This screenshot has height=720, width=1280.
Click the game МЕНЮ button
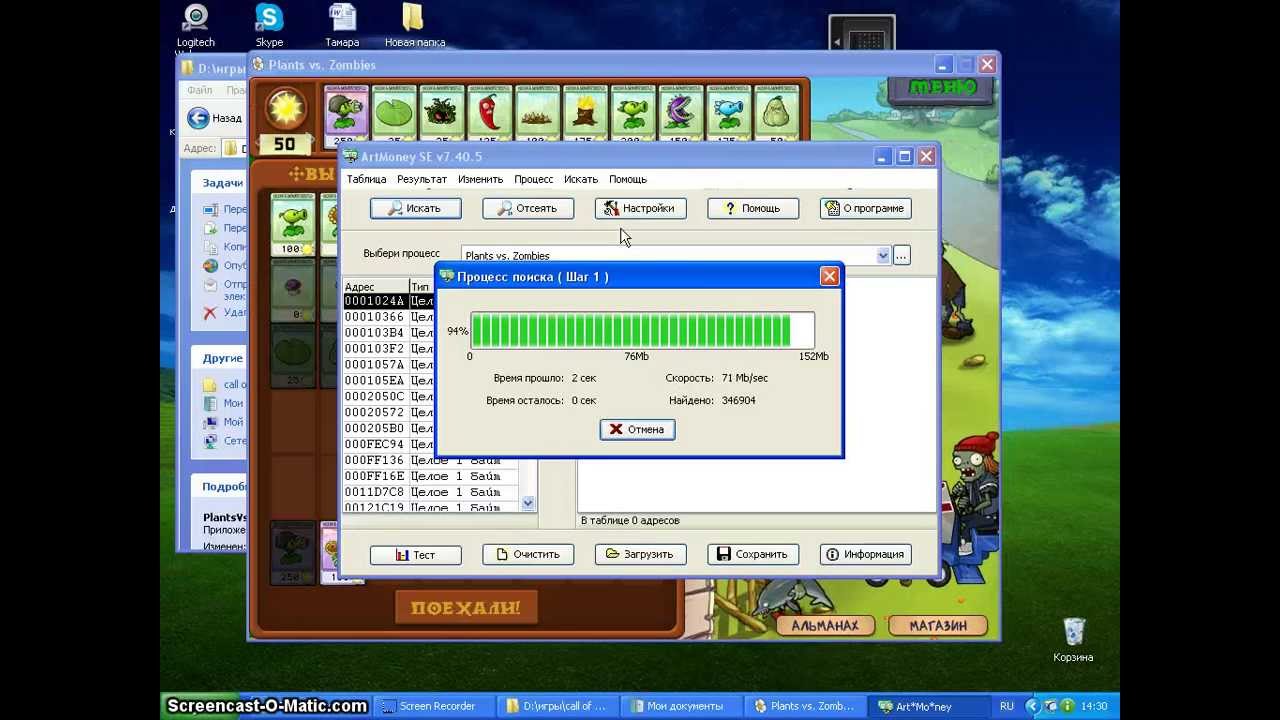pyautogui.click(x=942, y=88)
